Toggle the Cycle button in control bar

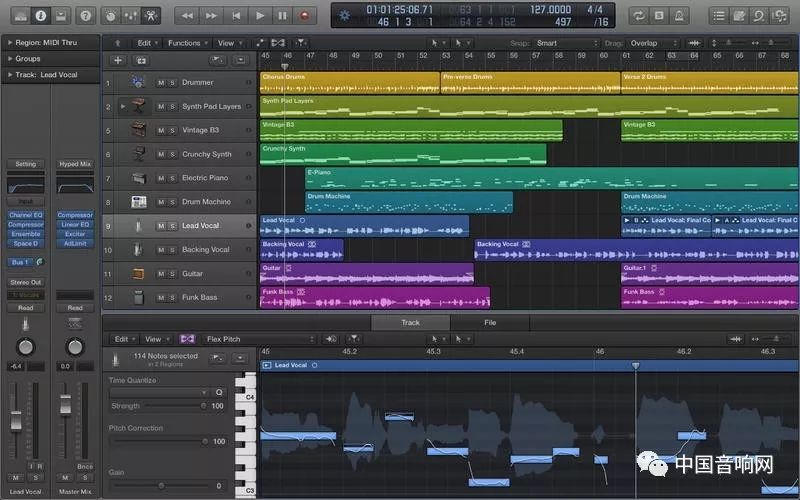(637, 15)
